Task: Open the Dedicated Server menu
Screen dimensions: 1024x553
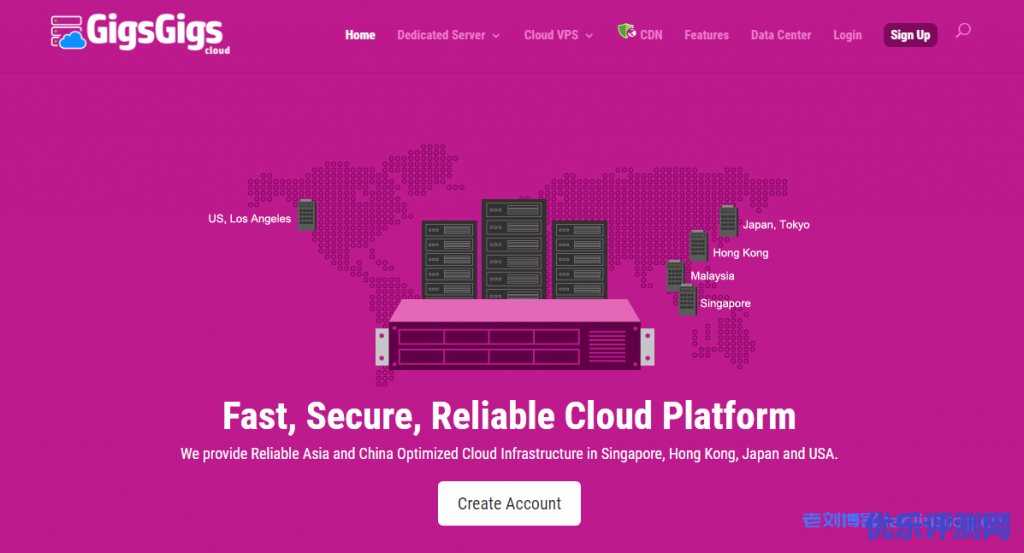Action: tap(441, 35)
